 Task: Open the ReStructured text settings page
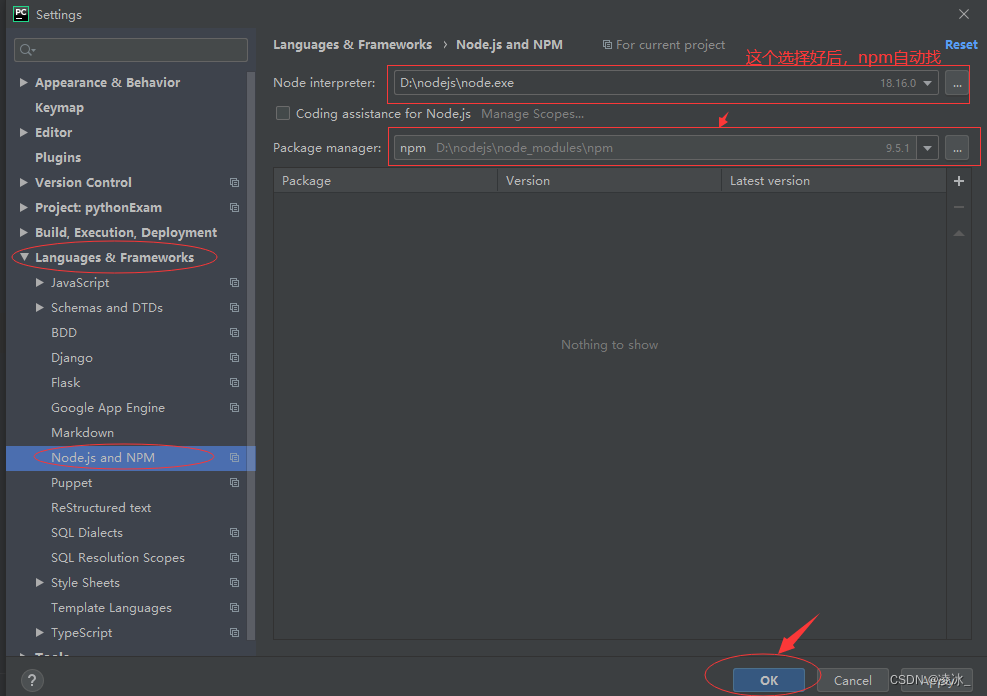[x=101, y=508]
